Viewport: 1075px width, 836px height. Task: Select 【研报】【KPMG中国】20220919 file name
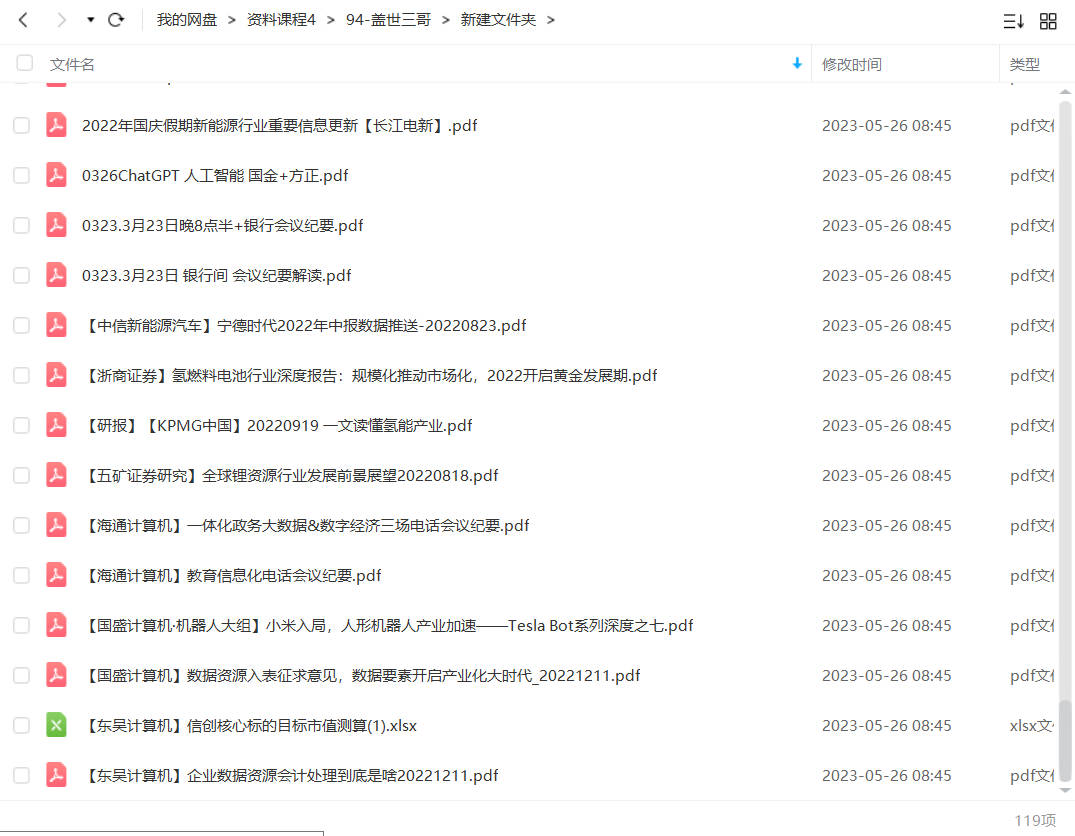click(x=277, y=425)
